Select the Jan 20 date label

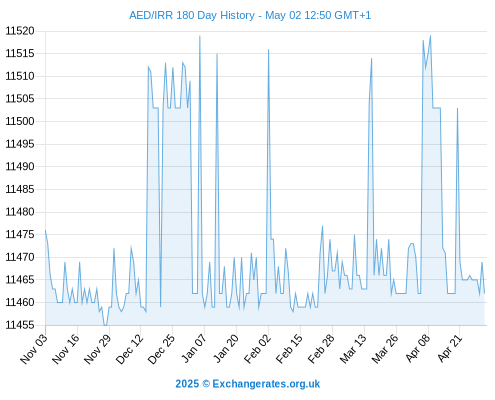point(226,348)
